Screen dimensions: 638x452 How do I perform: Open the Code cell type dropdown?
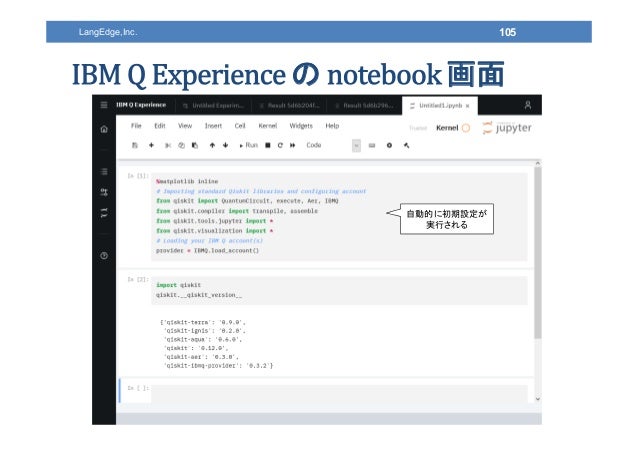pyautogui.click(x=333, y=145)
